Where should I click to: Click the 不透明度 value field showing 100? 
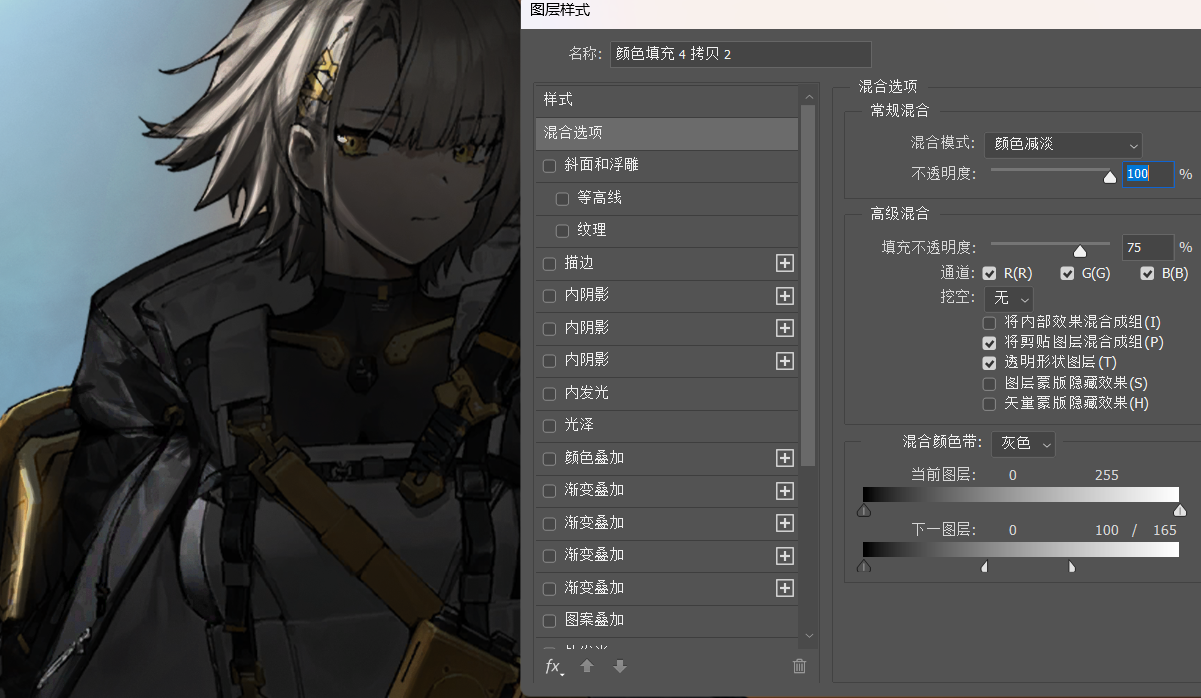tap(1148, 174)
